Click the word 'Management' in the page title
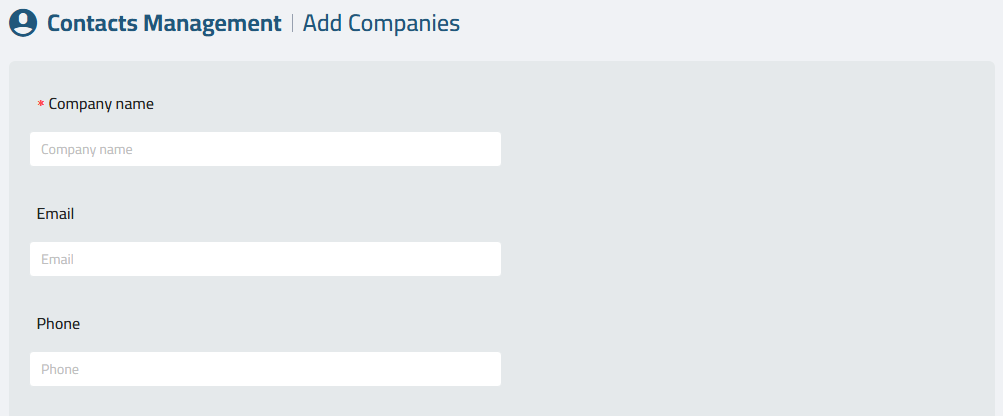This screenshot has height=416, width=1003. click(x=212, y=23)
